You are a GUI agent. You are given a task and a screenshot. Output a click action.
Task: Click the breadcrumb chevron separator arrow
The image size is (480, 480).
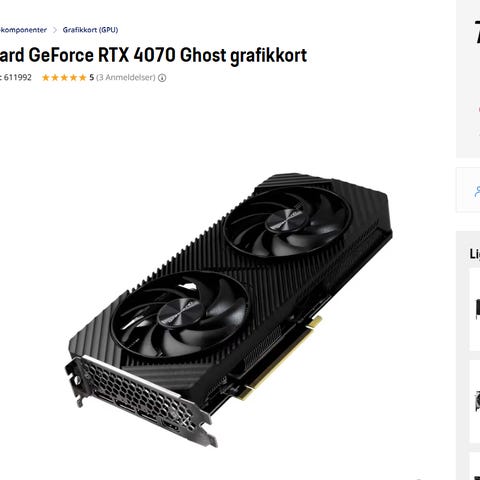(55, 30)
